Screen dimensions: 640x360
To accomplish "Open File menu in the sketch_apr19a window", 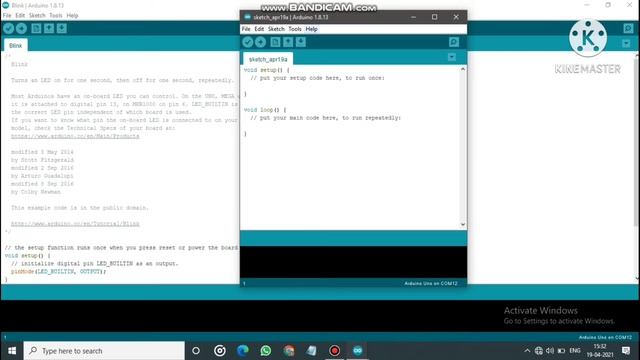I will coord(246,29).
